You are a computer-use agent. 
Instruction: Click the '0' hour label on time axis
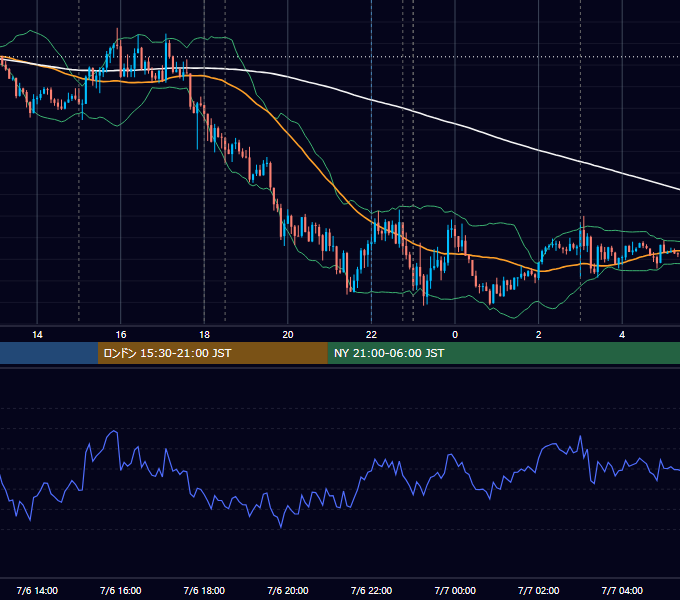455,335
